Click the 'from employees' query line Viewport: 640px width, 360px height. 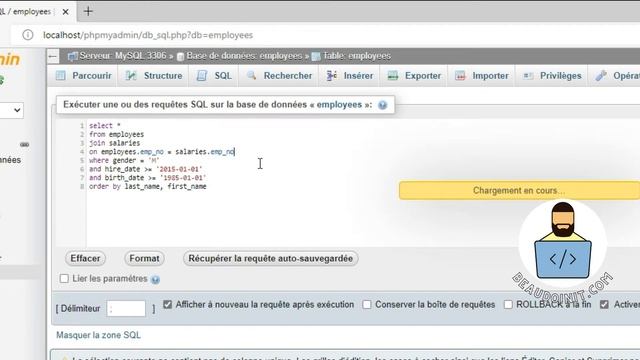[116, 134]
